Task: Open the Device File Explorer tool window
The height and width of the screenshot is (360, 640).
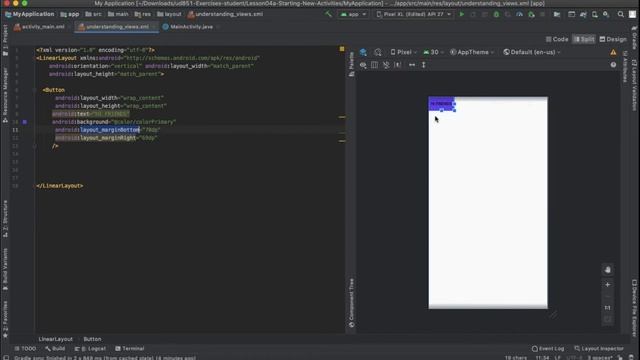Action: click(634, 308)
